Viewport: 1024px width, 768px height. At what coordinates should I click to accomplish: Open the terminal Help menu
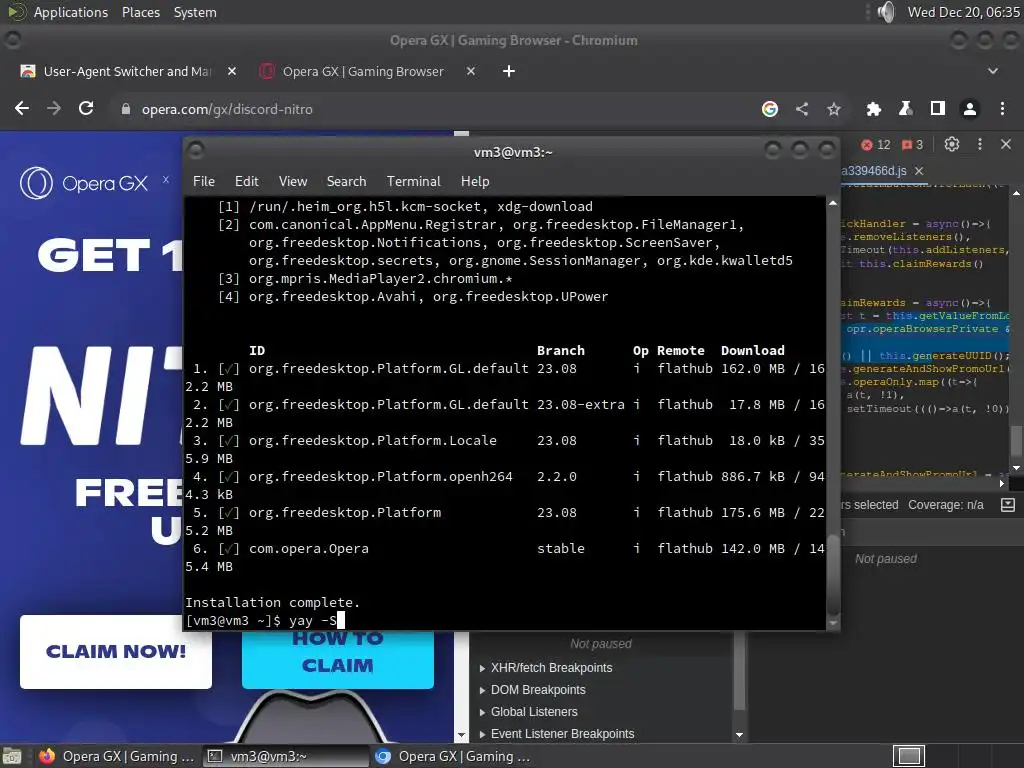coord(475,182)
